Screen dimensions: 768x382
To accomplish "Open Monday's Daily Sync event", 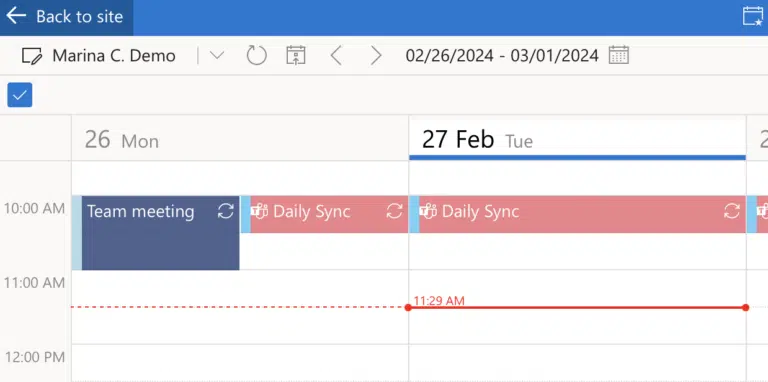I will pos(324,214).
